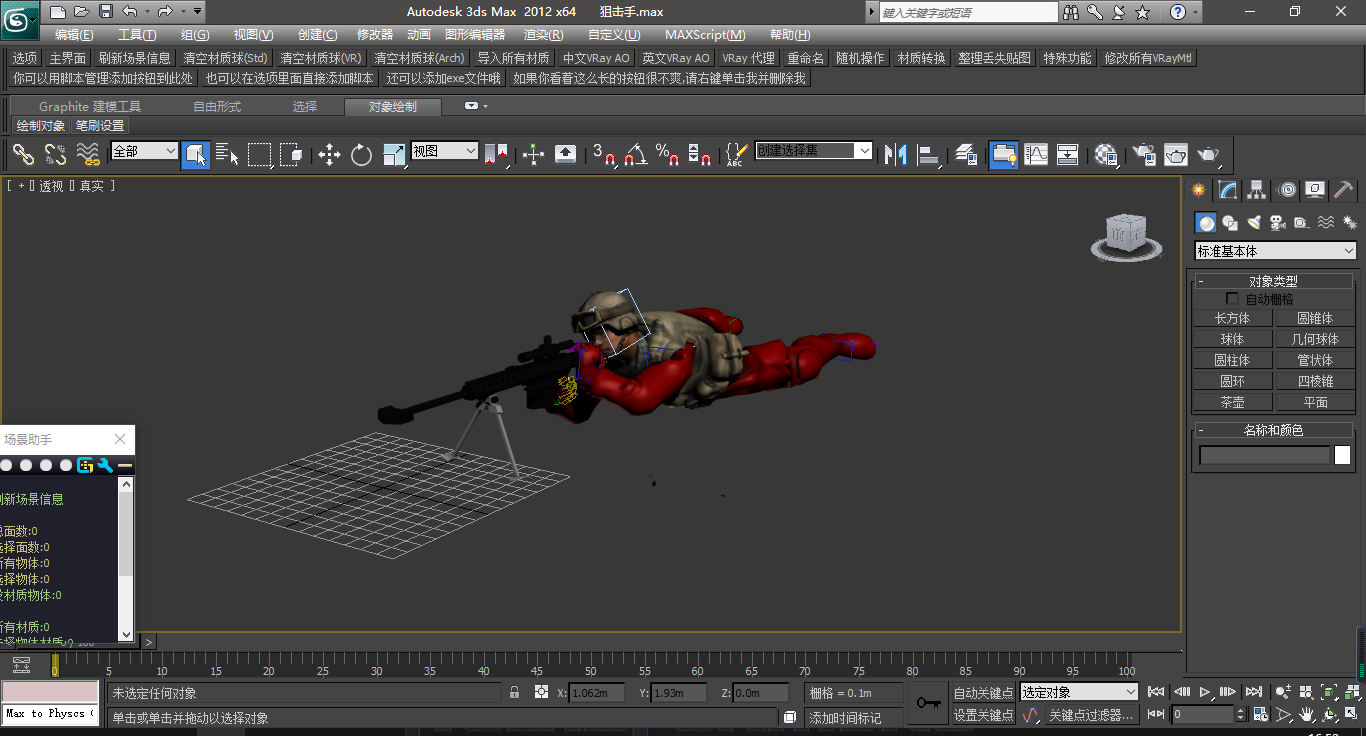This screenshot has height=736, width=1366.
Task: Open the 渲染(R) menu
Action: click(543, 35)
